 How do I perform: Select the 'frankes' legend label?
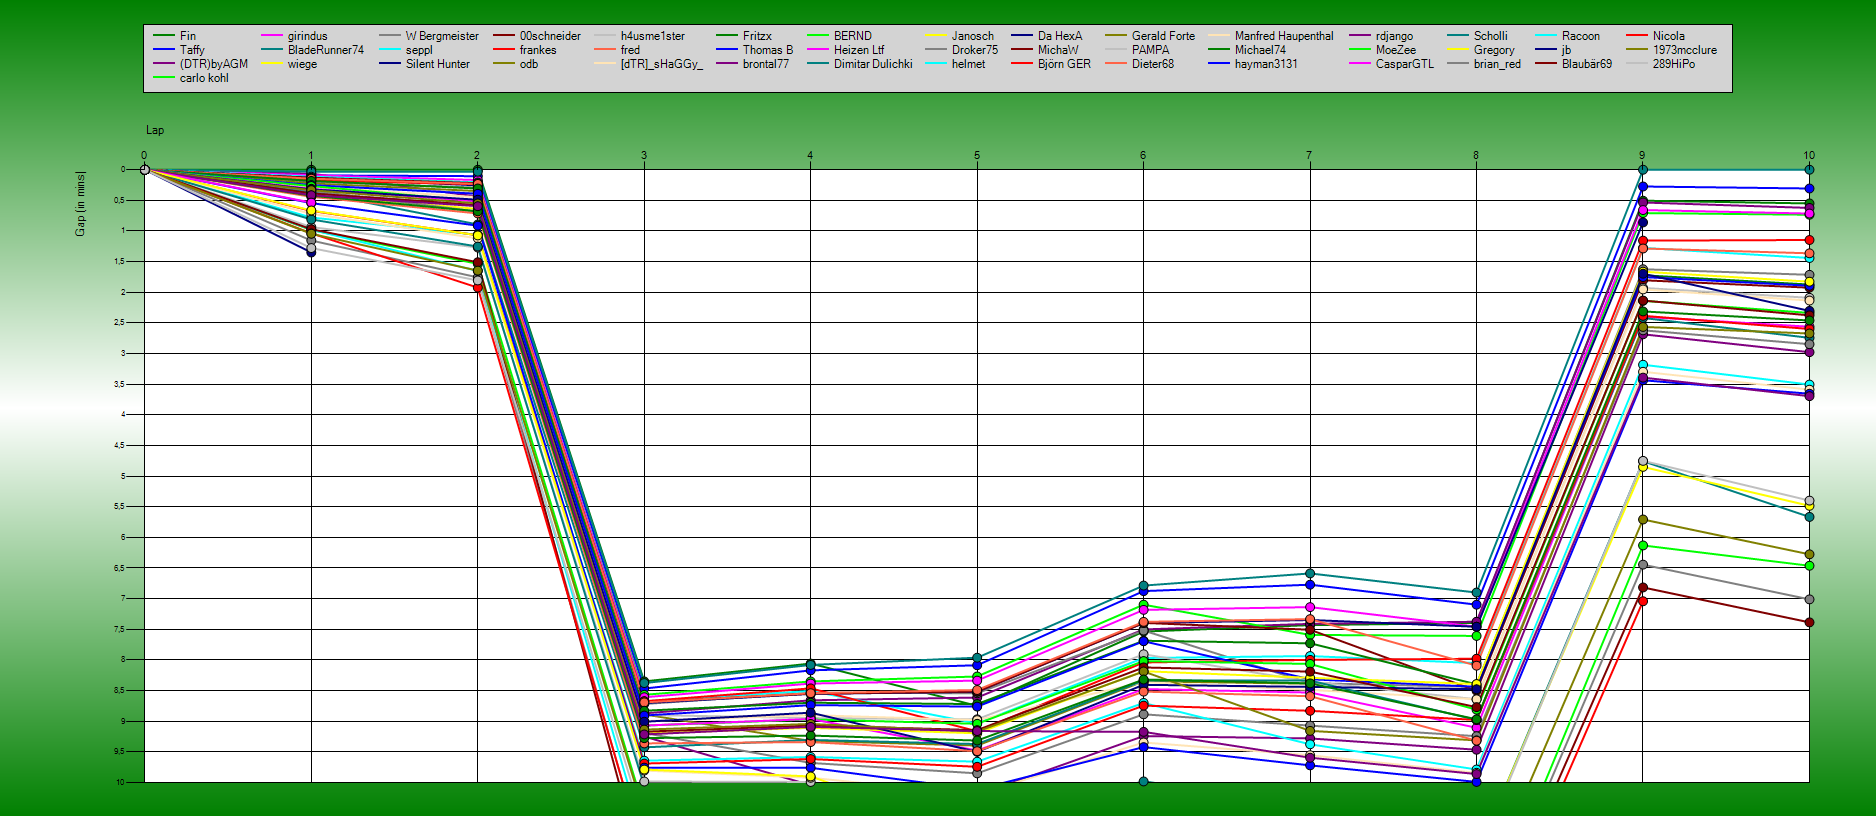coord(538,50)
